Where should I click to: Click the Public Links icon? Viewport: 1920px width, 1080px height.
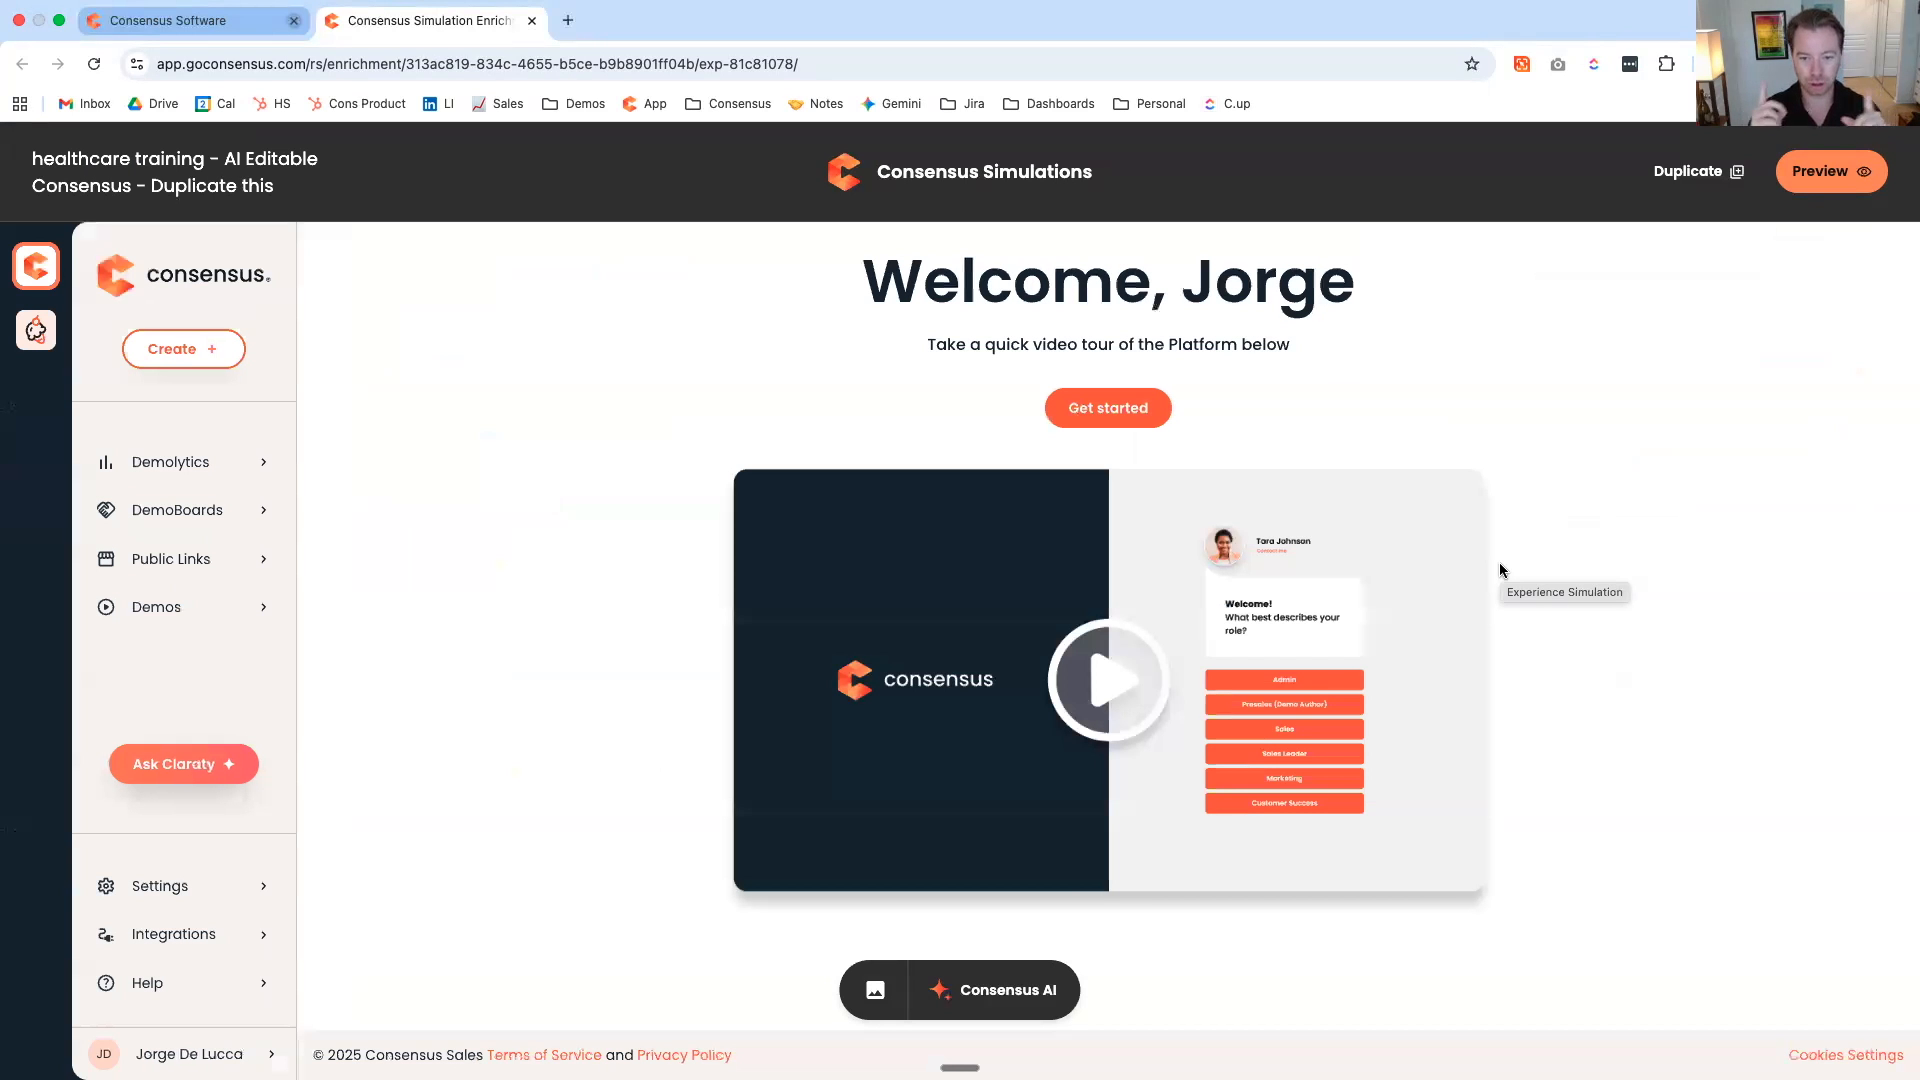(106, 559)
